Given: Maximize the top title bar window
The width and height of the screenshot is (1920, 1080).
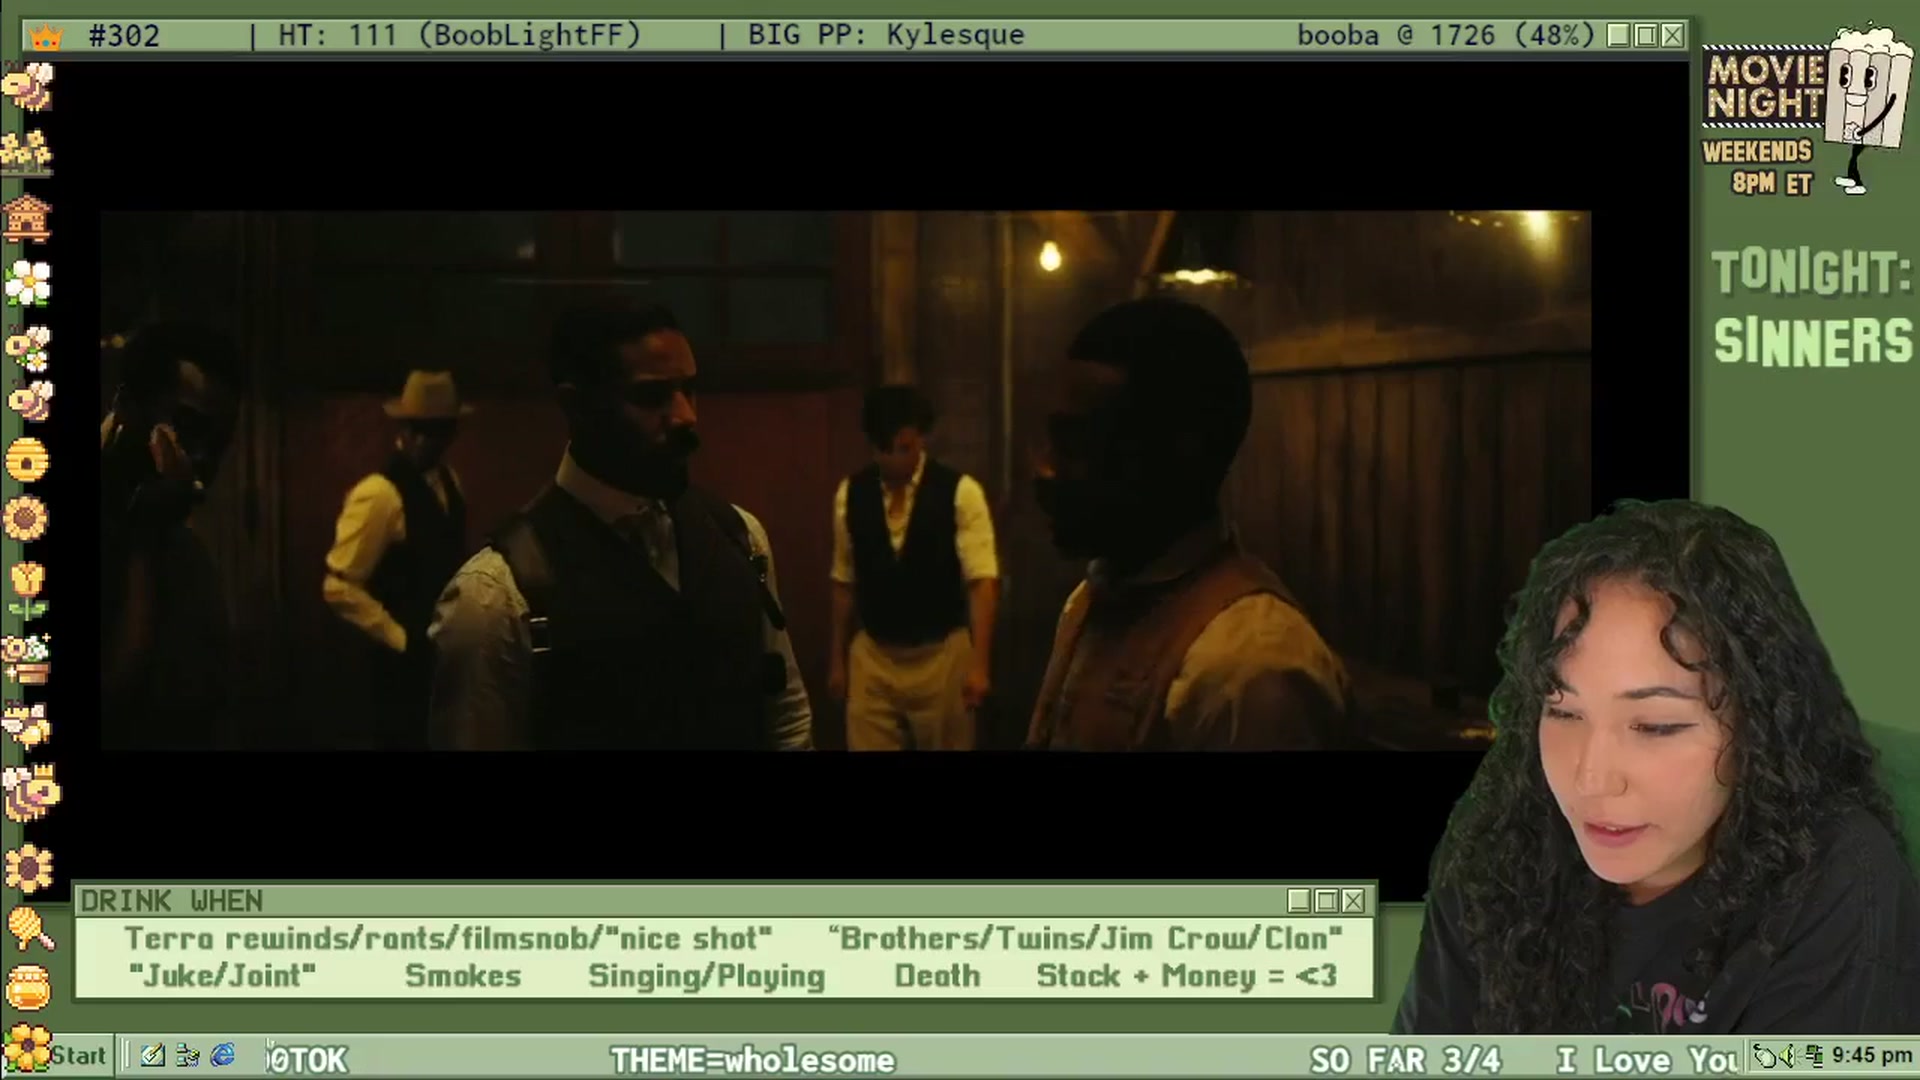Looking at the screenshot, I should coord(1646,36).
